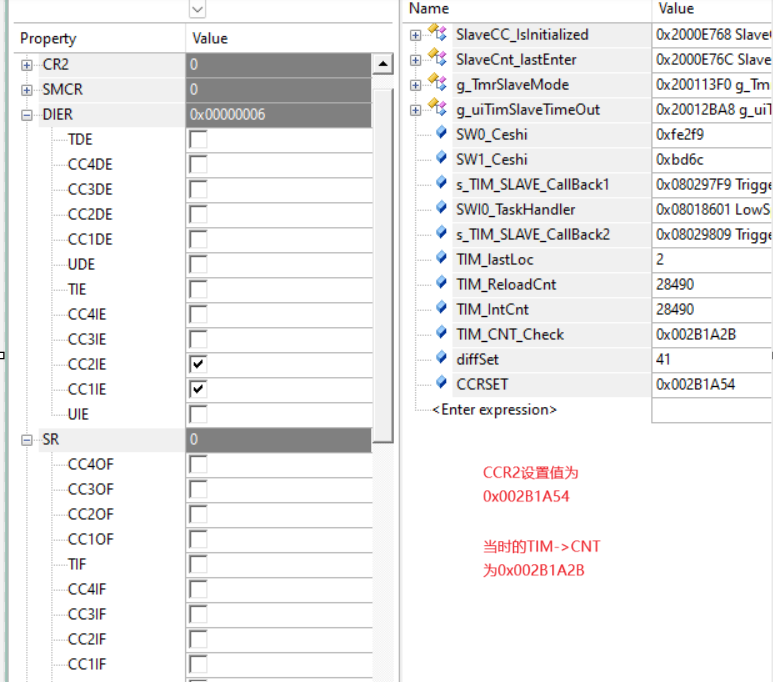This screenshot has width=773, height=682.
Task: Click the diffSet watch icon
Action: pos(441,358)
